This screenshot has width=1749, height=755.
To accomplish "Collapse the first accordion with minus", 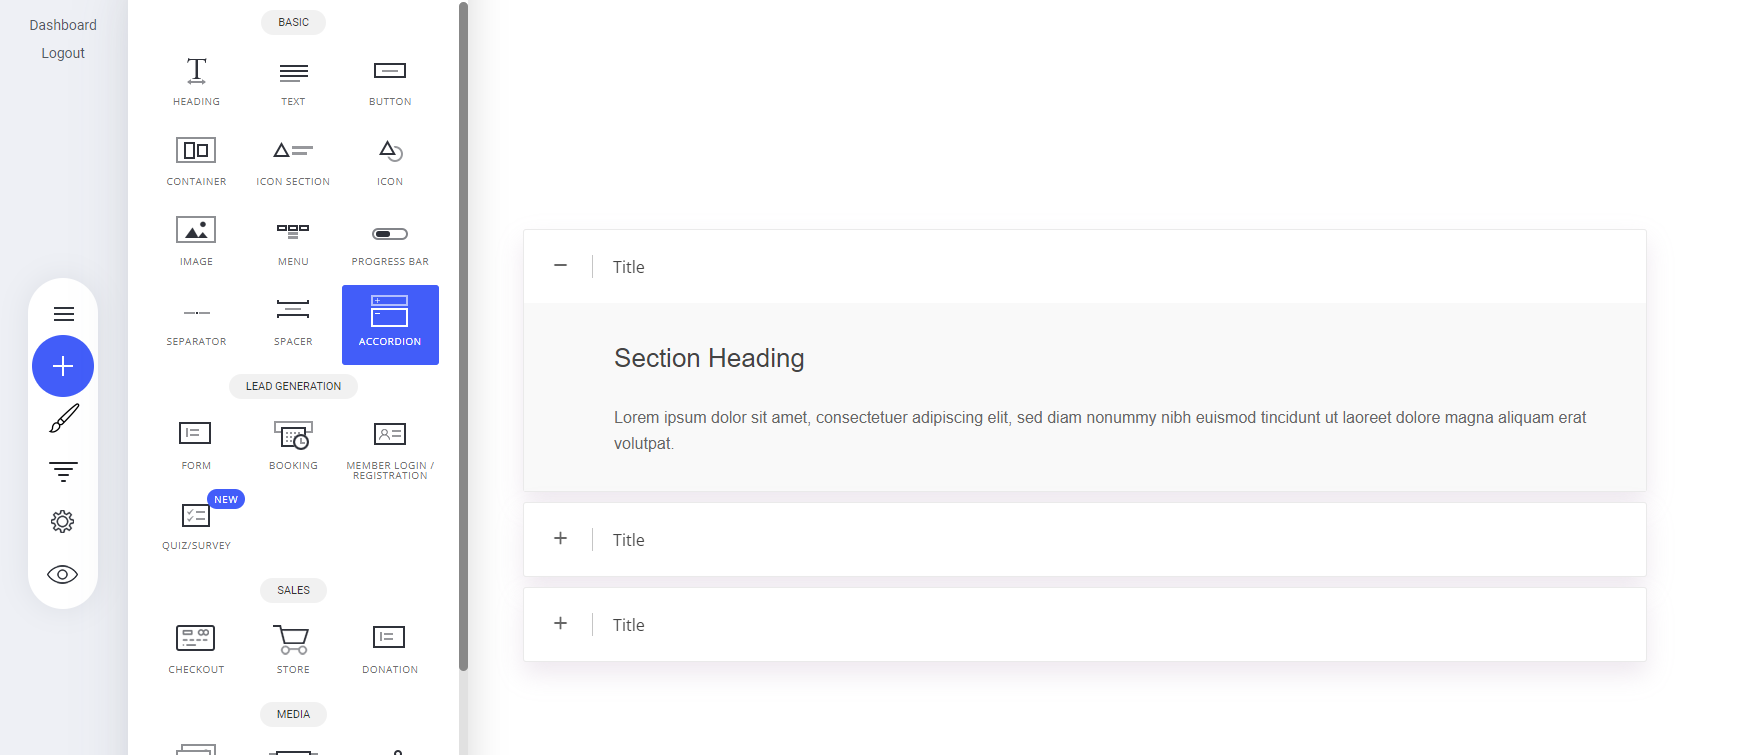I will coord(561,266).
